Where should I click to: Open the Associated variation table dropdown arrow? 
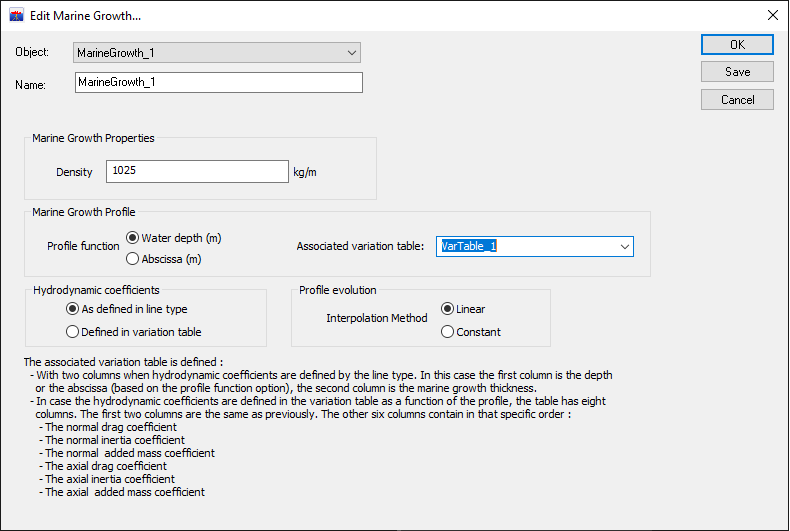coord(625,247)
